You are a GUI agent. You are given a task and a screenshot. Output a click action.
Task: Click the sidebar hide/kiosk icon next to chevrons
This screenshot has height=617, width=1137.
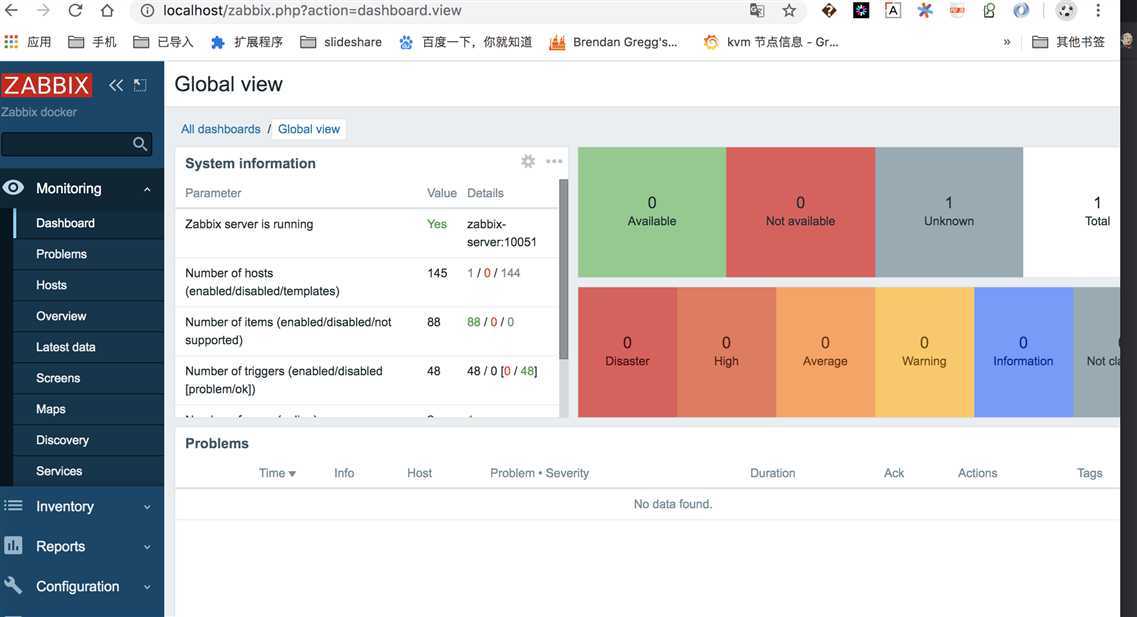pyautogui.click(x=140, y=85)
